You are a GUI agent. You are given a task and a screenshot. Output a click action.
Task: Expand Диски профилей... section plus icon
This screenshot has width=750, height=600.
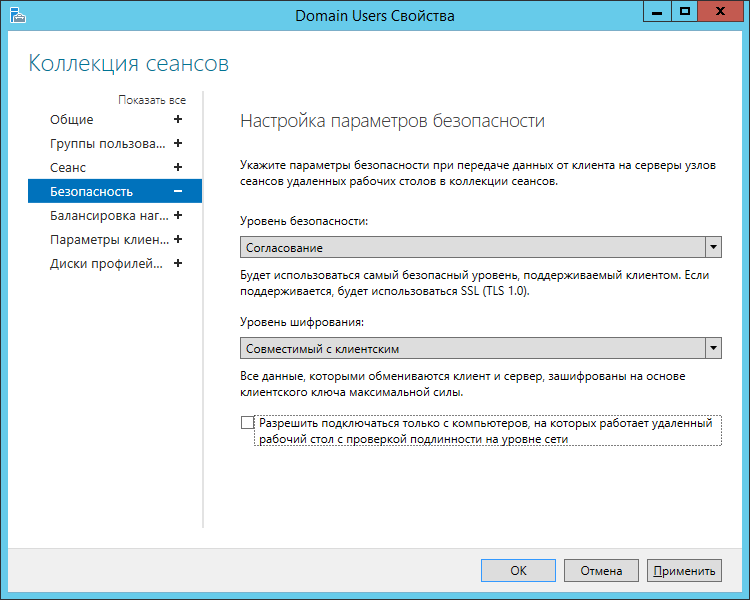(x=178, y=263)
